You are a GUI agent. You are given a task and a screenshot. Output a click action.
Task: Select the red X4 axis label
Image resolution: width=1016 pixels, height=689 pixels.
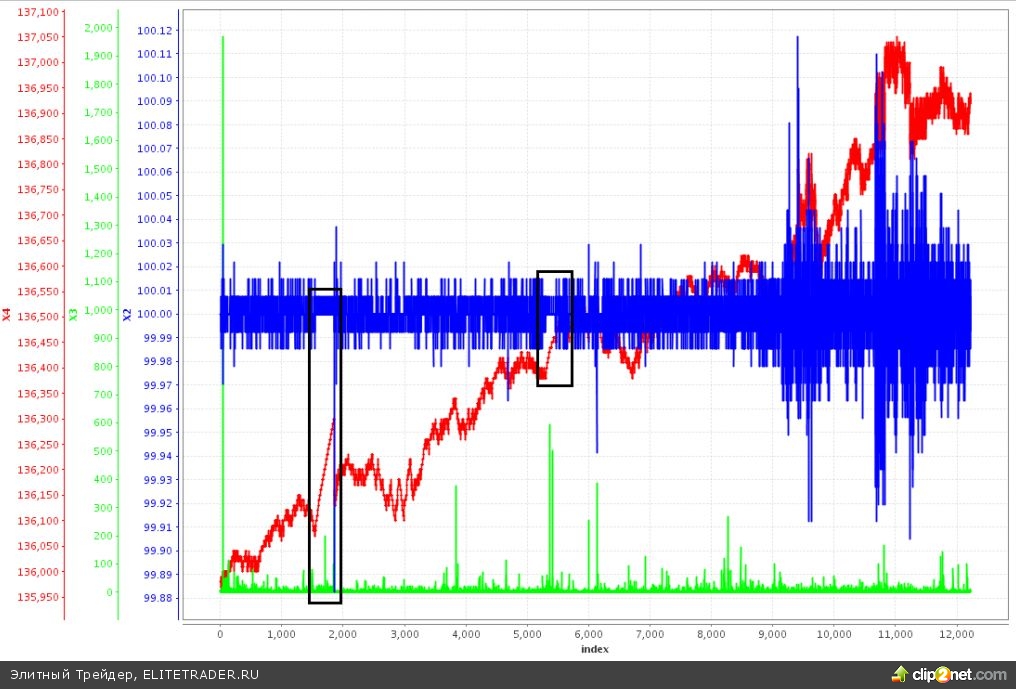point(7,315)
